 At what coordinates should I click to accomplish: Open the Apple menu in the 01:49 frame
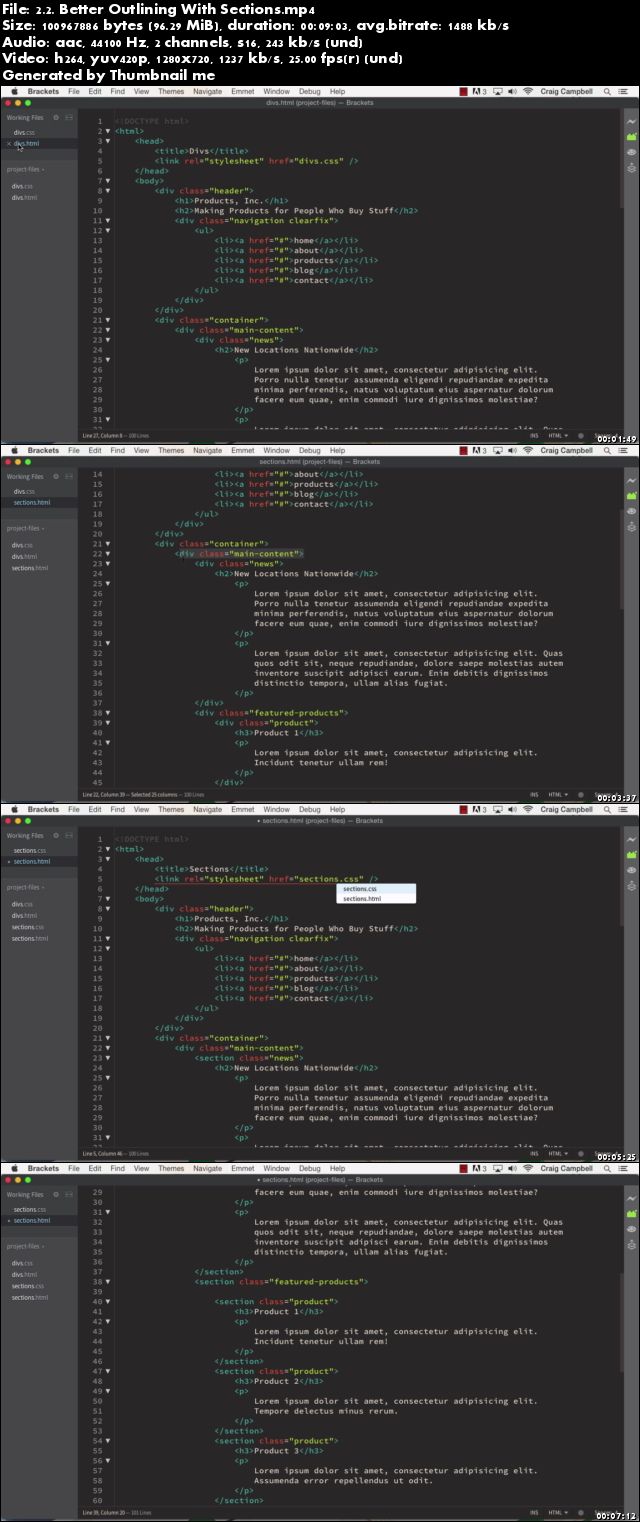(14, 91)
